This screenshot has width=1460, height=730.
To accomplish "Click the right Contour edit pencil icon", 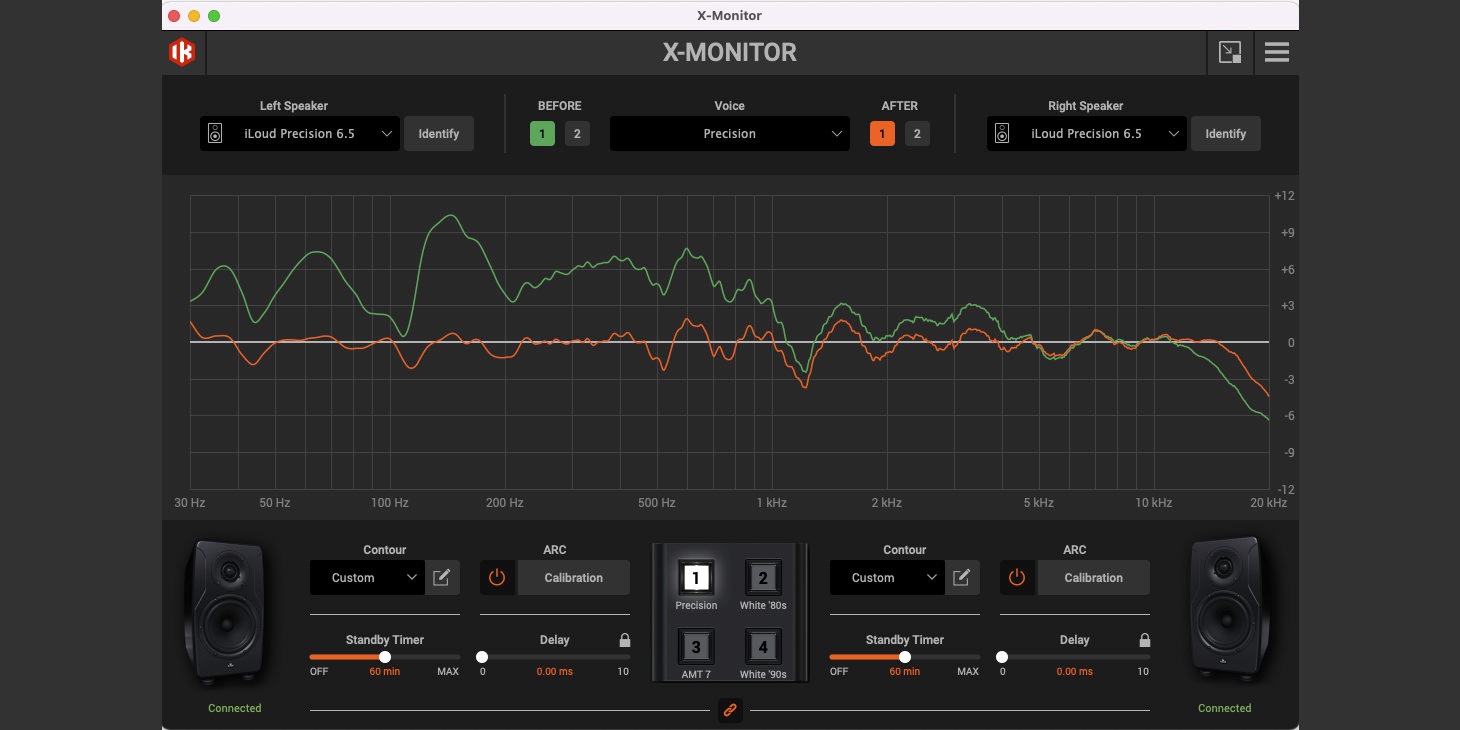I will 962,577.
